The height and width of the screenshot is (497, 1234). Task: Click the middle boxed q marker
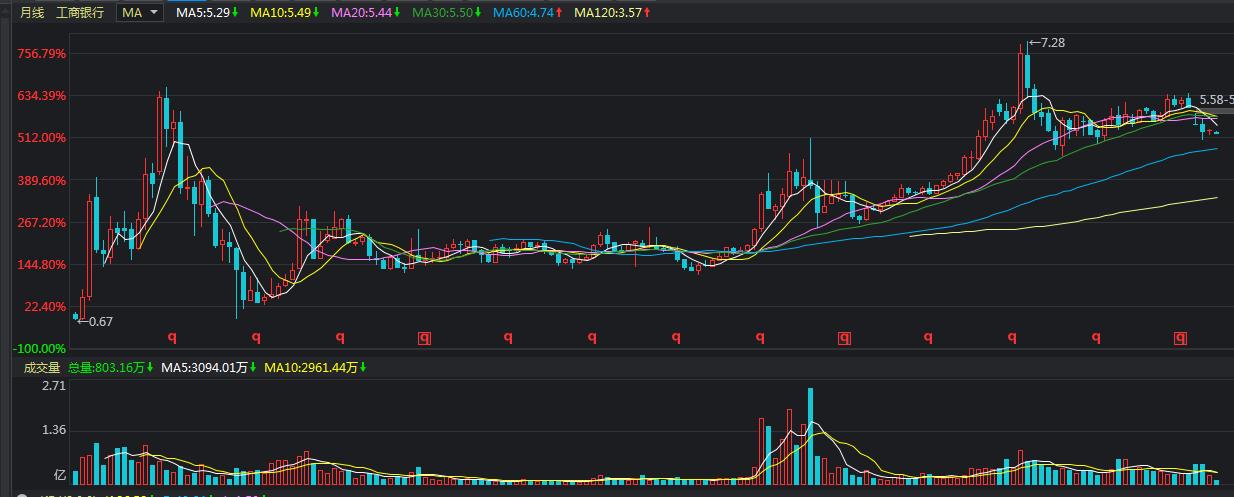coord(844,338)
